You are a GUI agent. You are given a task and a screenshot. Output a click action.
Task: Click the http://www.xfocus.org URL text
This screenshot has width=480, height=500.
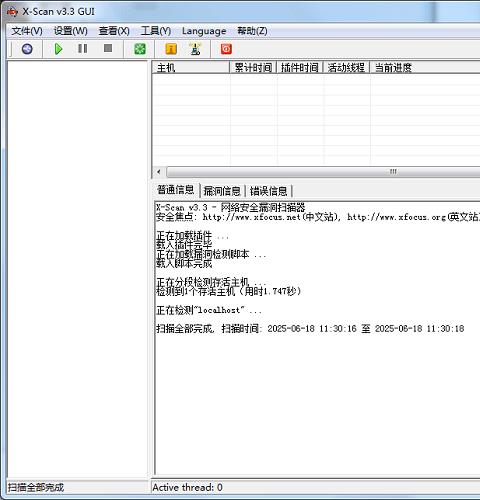(396, 217)
